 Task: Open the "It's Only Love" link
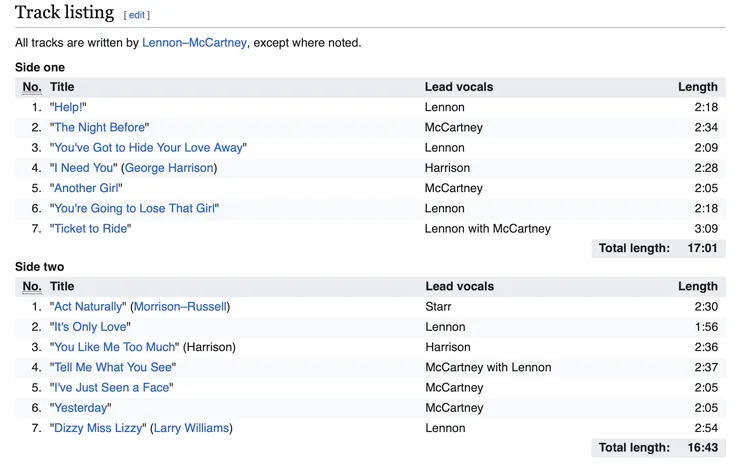[91, 327]
